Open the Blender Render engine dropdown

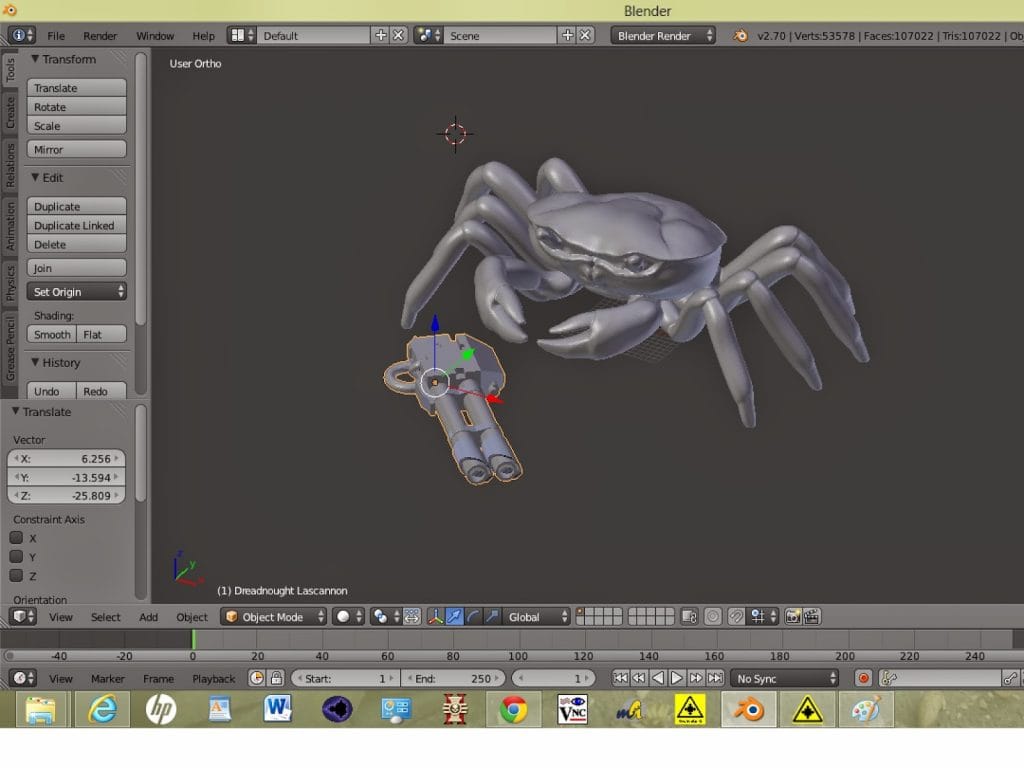pyautogui.click(x=664, y=35)
